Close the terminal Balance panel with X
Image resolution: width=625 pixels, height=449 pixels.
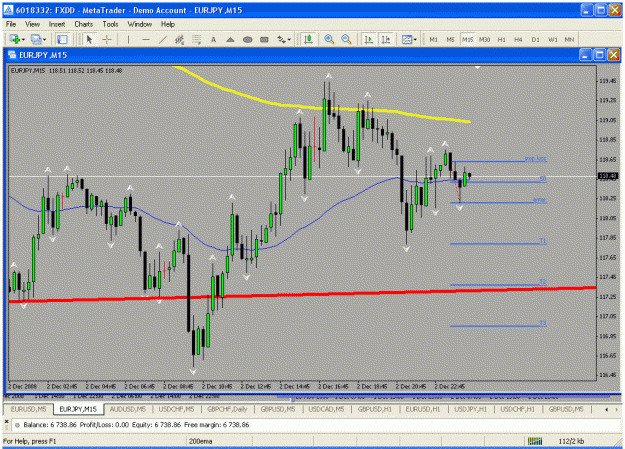point(6,421)
